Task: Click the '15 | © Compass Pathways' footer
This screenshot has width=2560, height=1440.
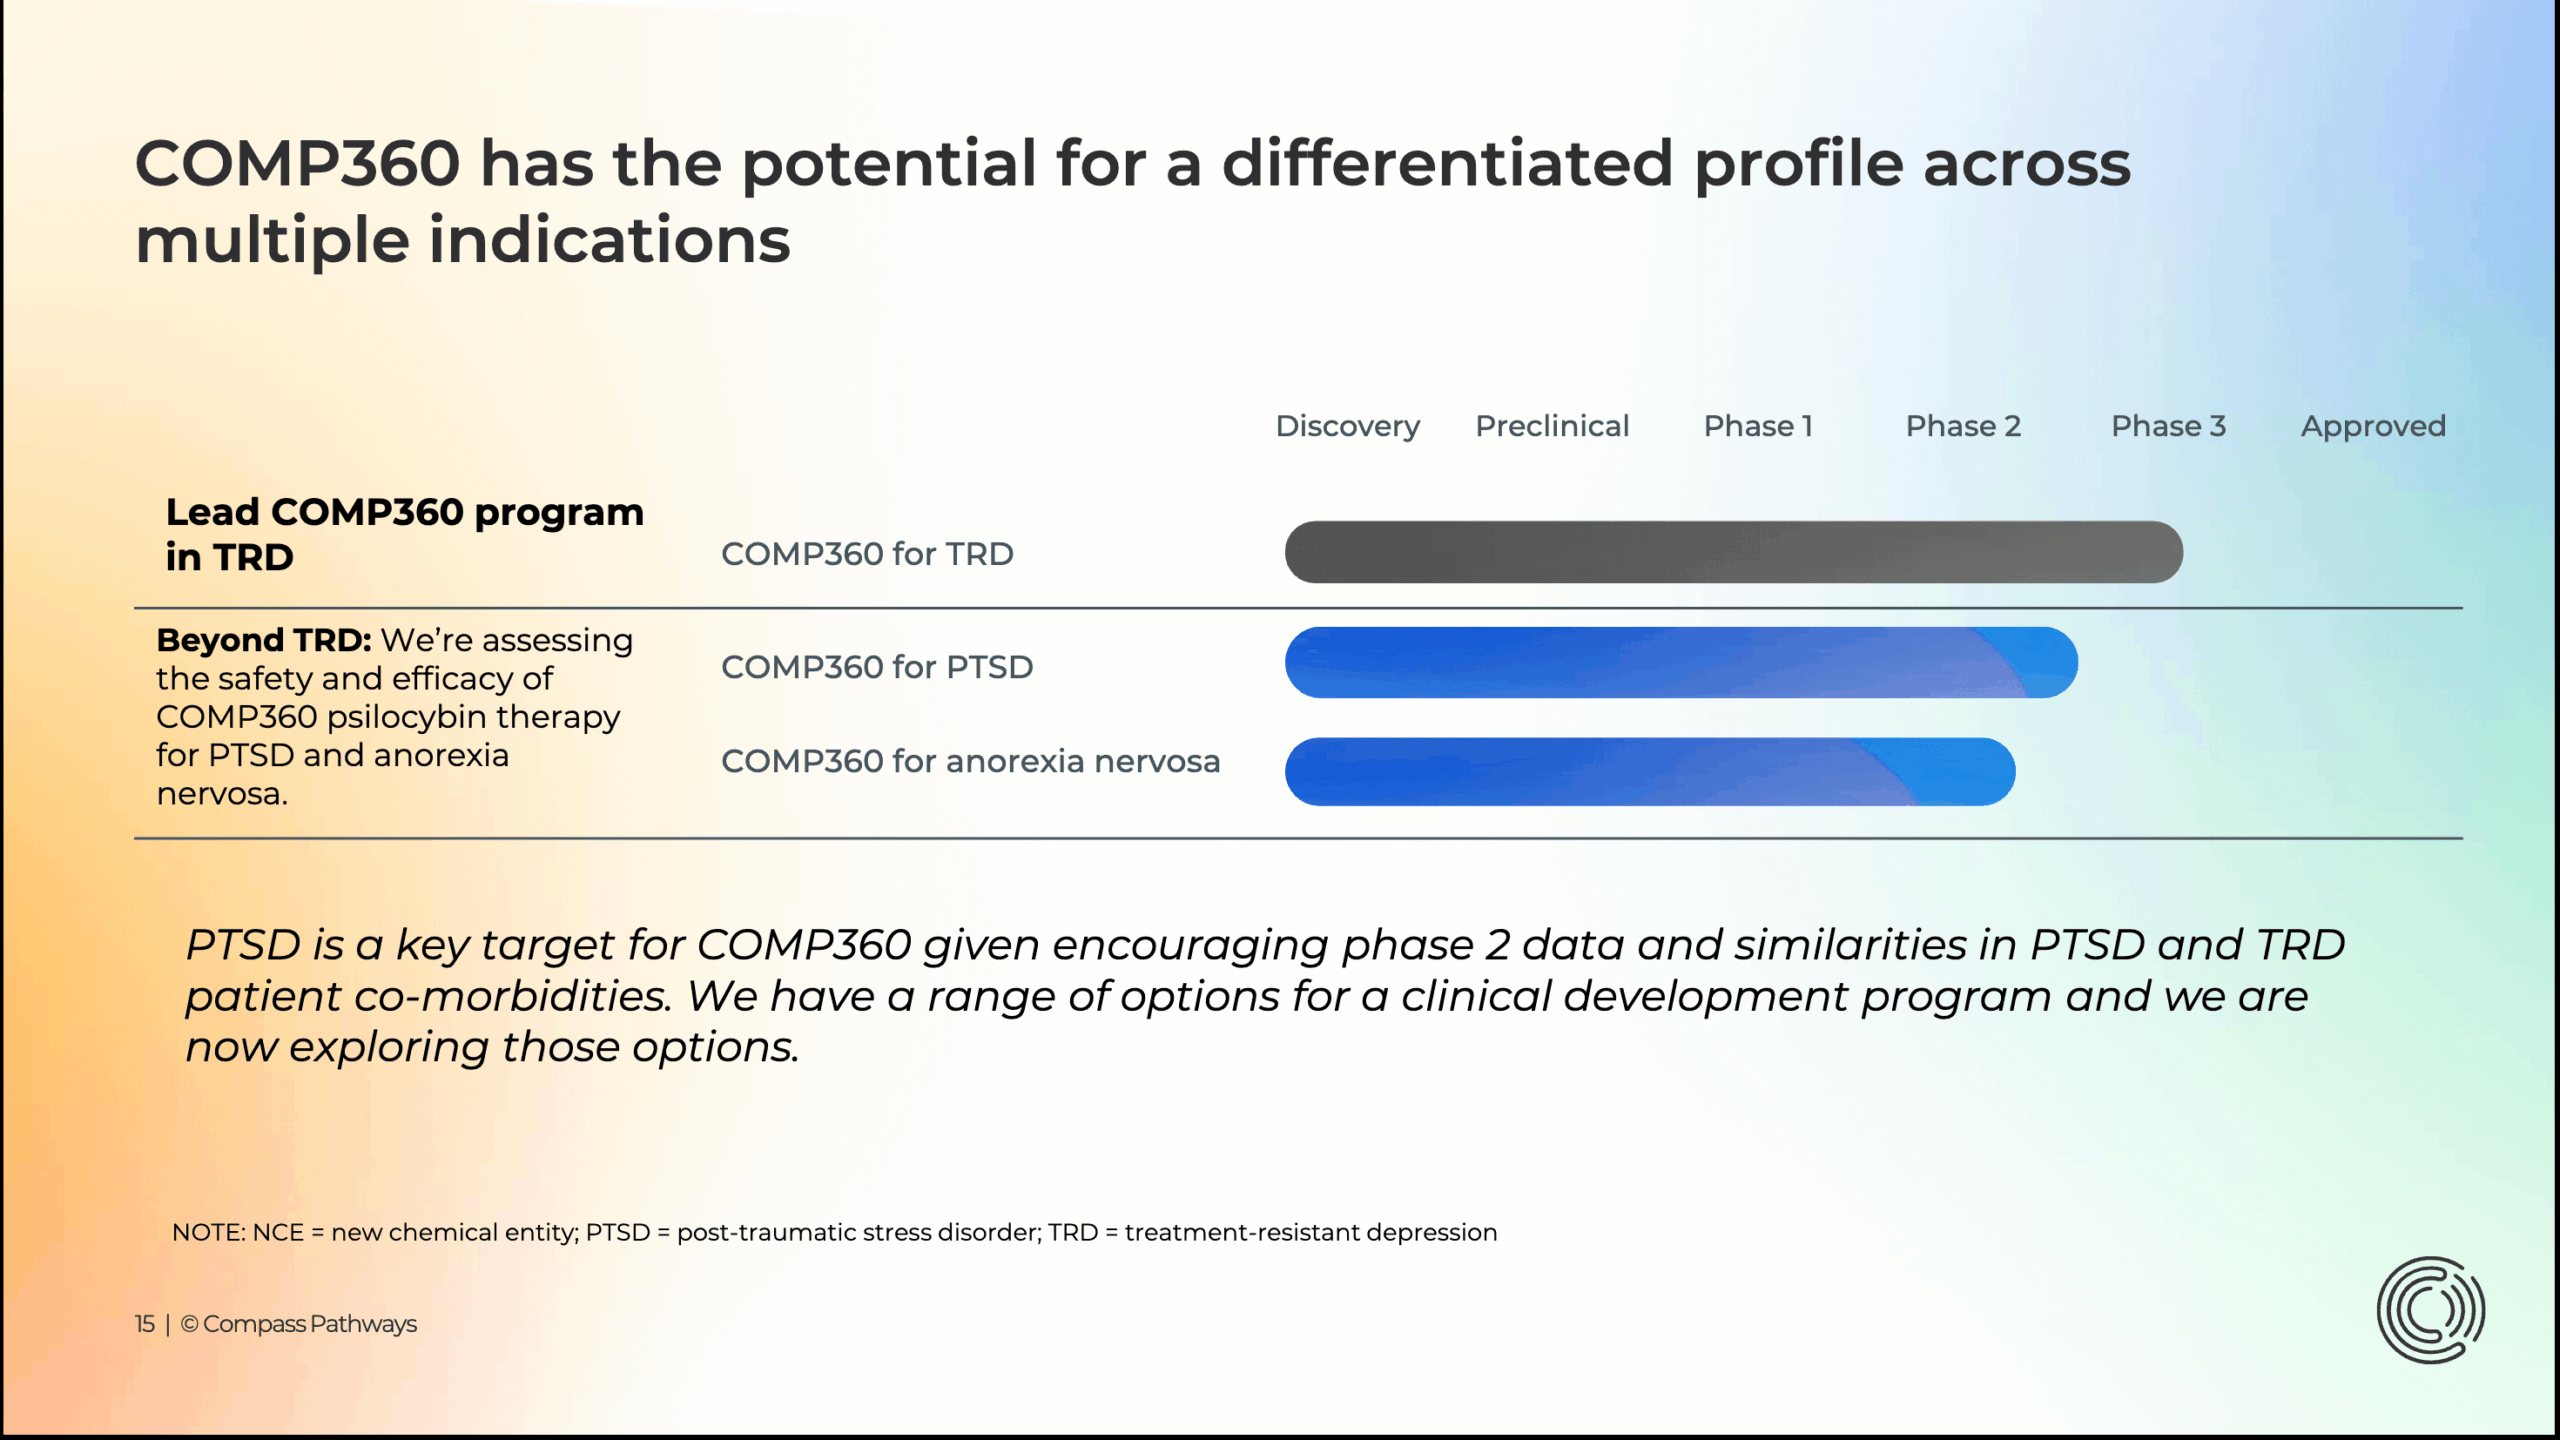Action: tap(275, 1324)
